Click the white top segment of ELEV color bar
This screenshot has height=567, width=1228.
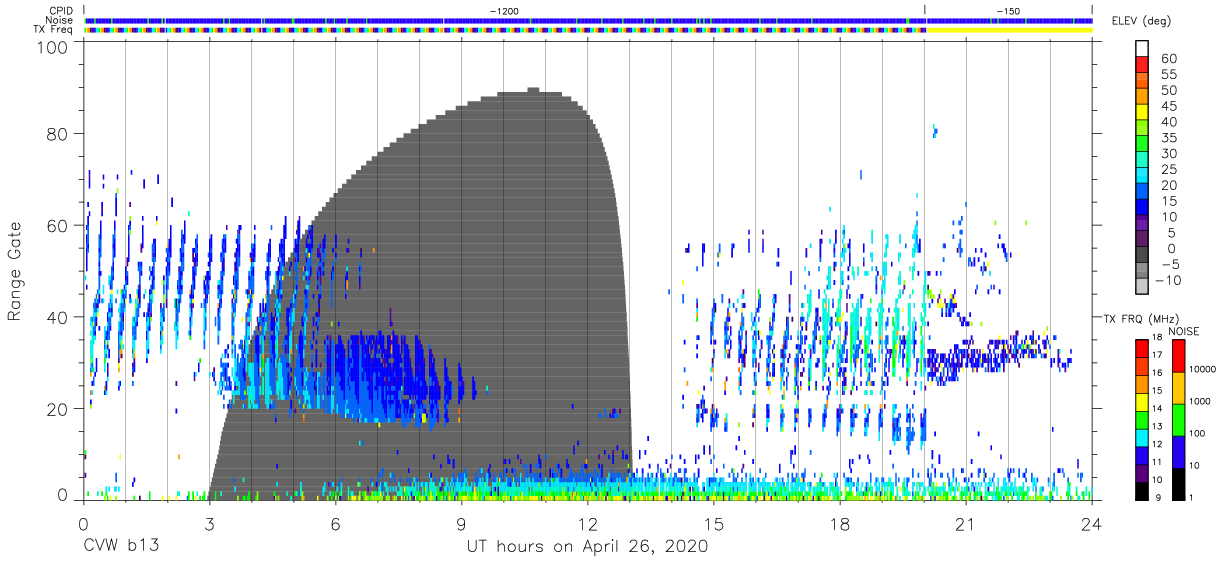click(x=1142, y=48)
